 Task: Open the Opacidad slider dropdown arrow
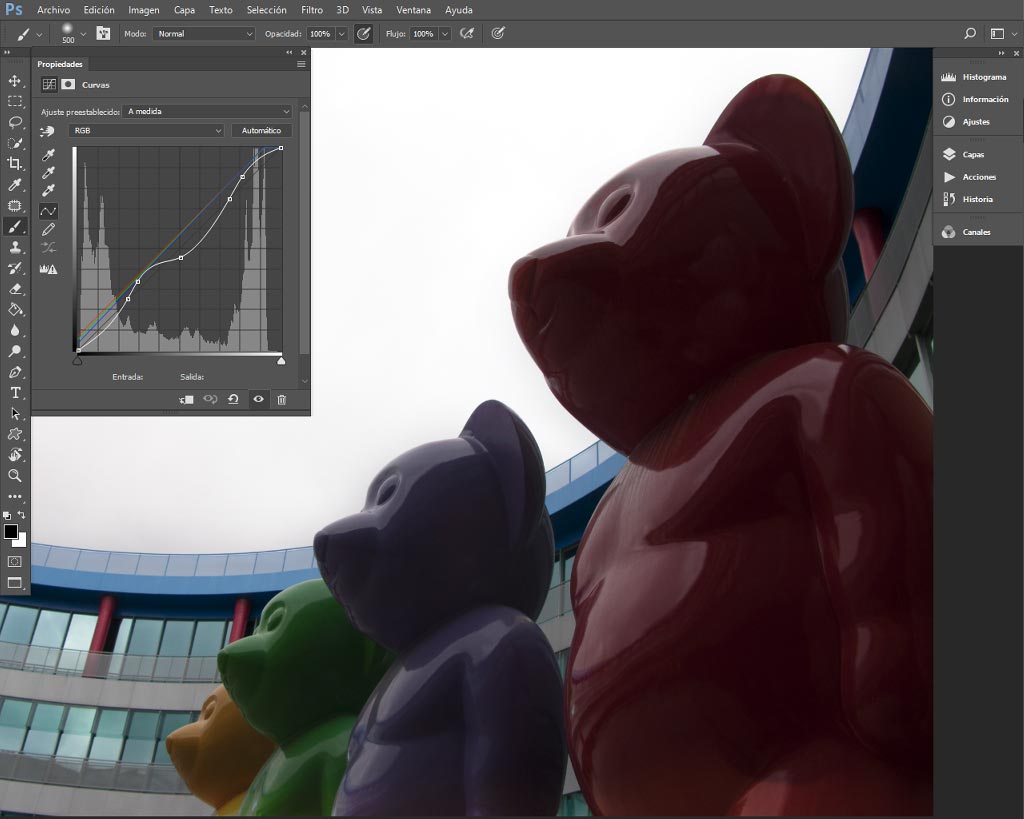(x=341, y=34)
